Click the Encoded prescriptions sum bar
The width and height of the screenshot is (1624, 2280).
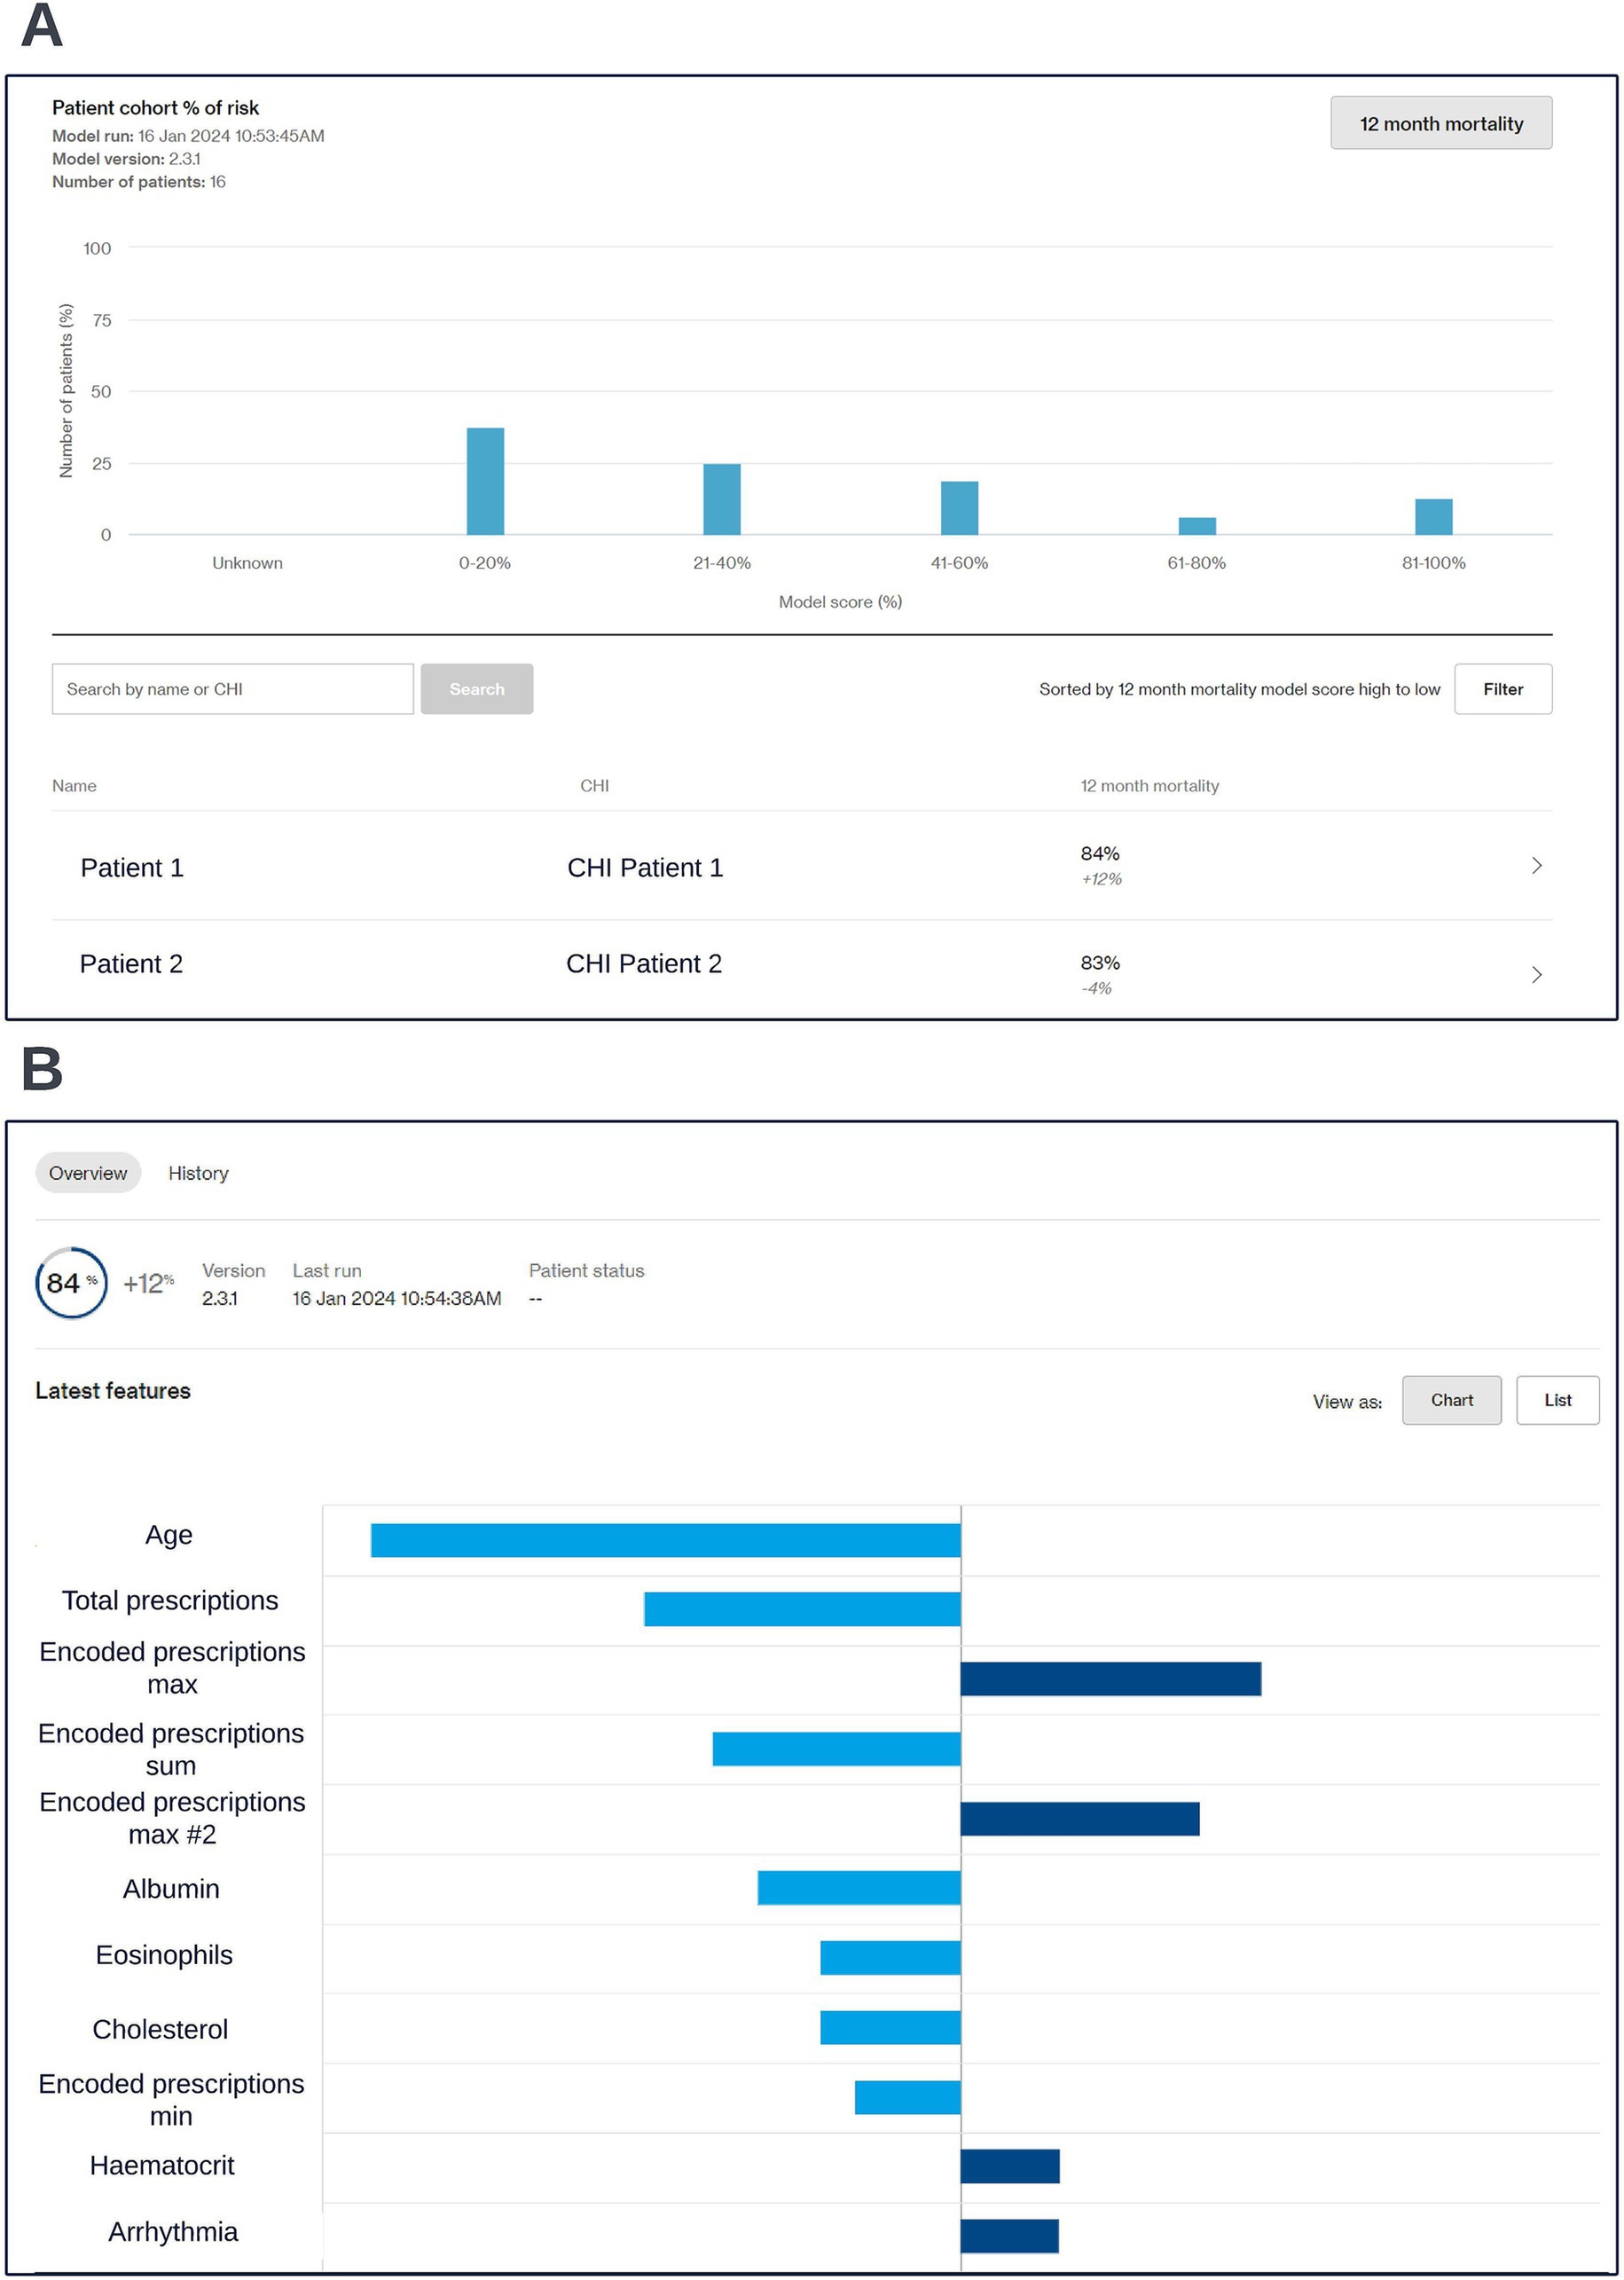tap(836, 1749)
